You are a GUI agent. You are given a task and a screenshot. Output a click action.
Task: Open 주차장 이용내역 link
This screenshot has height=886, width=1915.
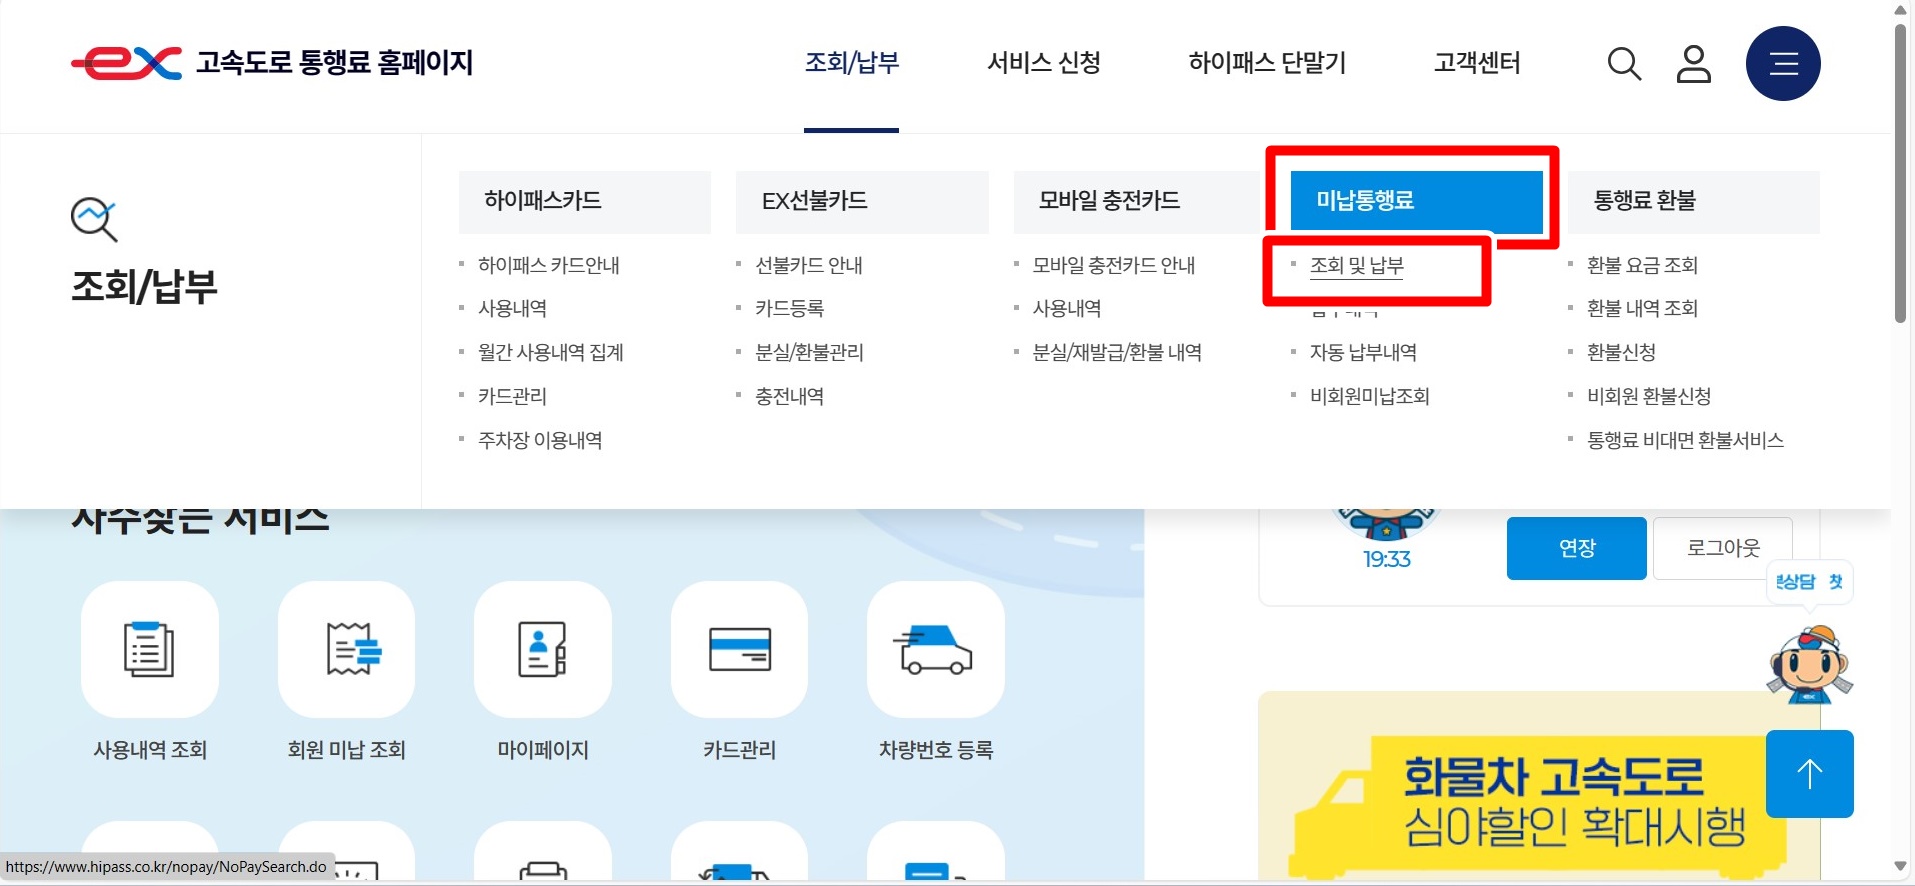pos(540,441)
